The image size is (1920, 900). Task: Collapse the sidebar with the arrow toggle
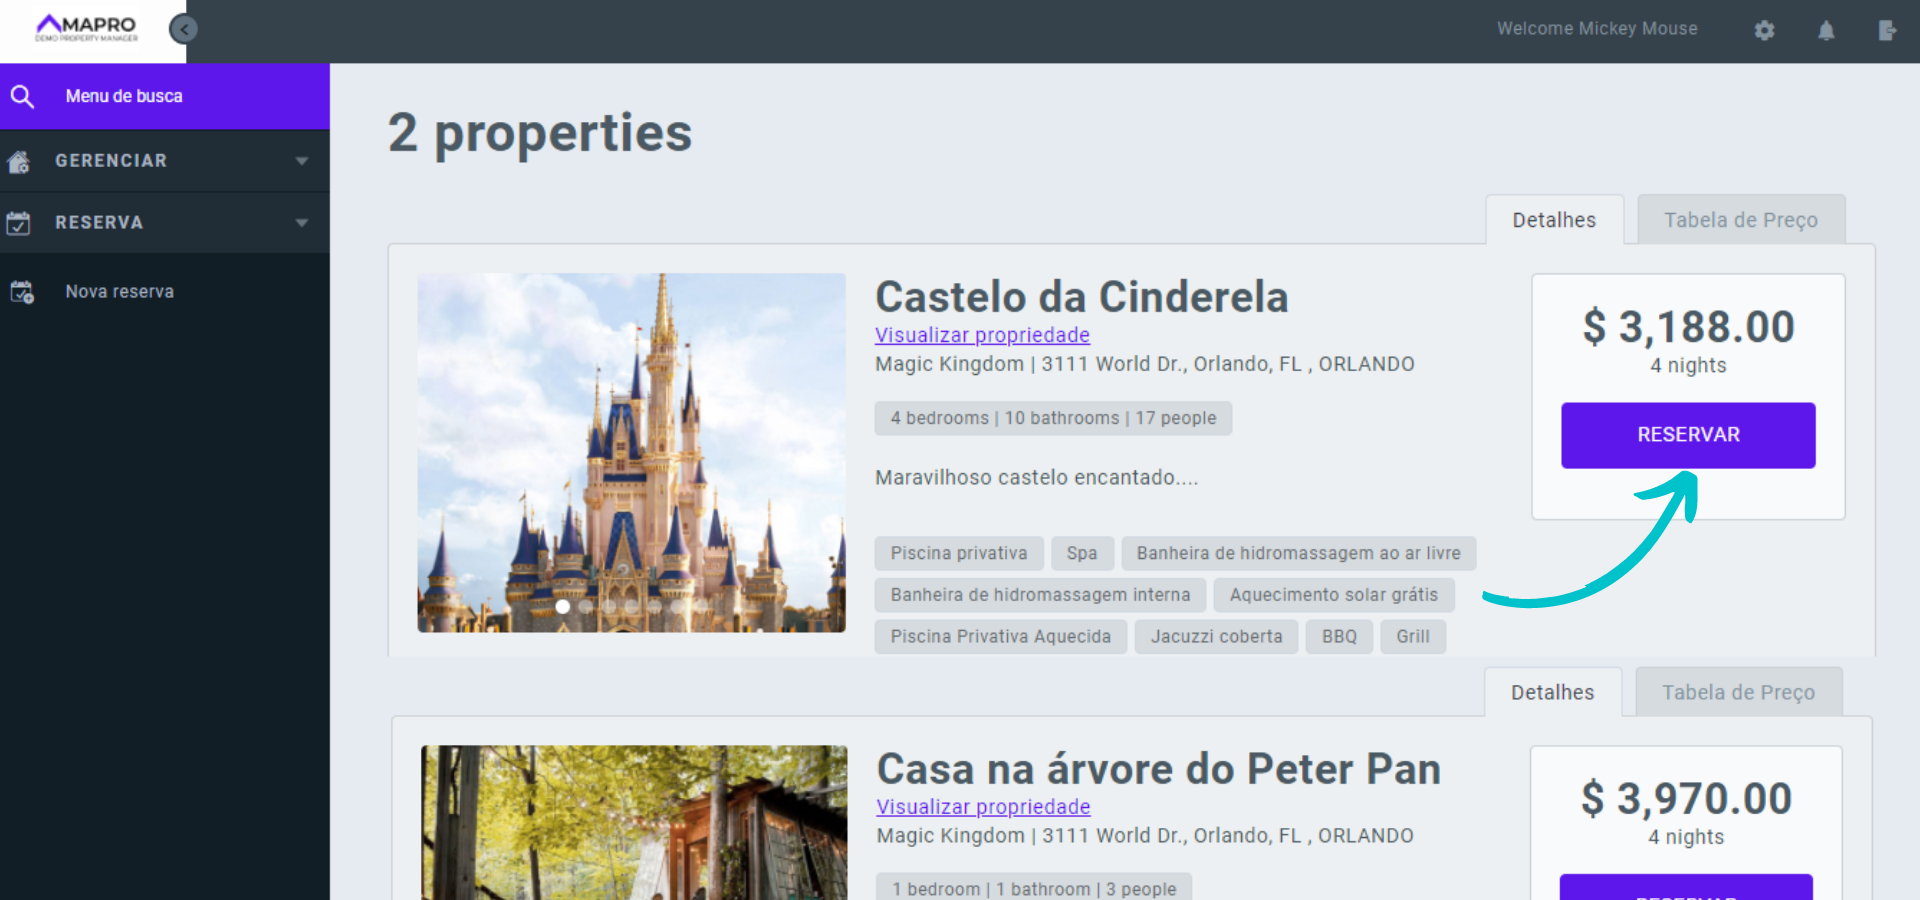pos(182,28)
